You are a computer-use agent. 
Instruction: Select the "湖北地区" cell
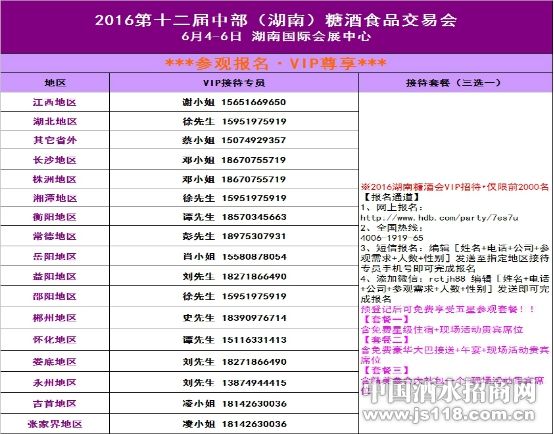point(55,122)
